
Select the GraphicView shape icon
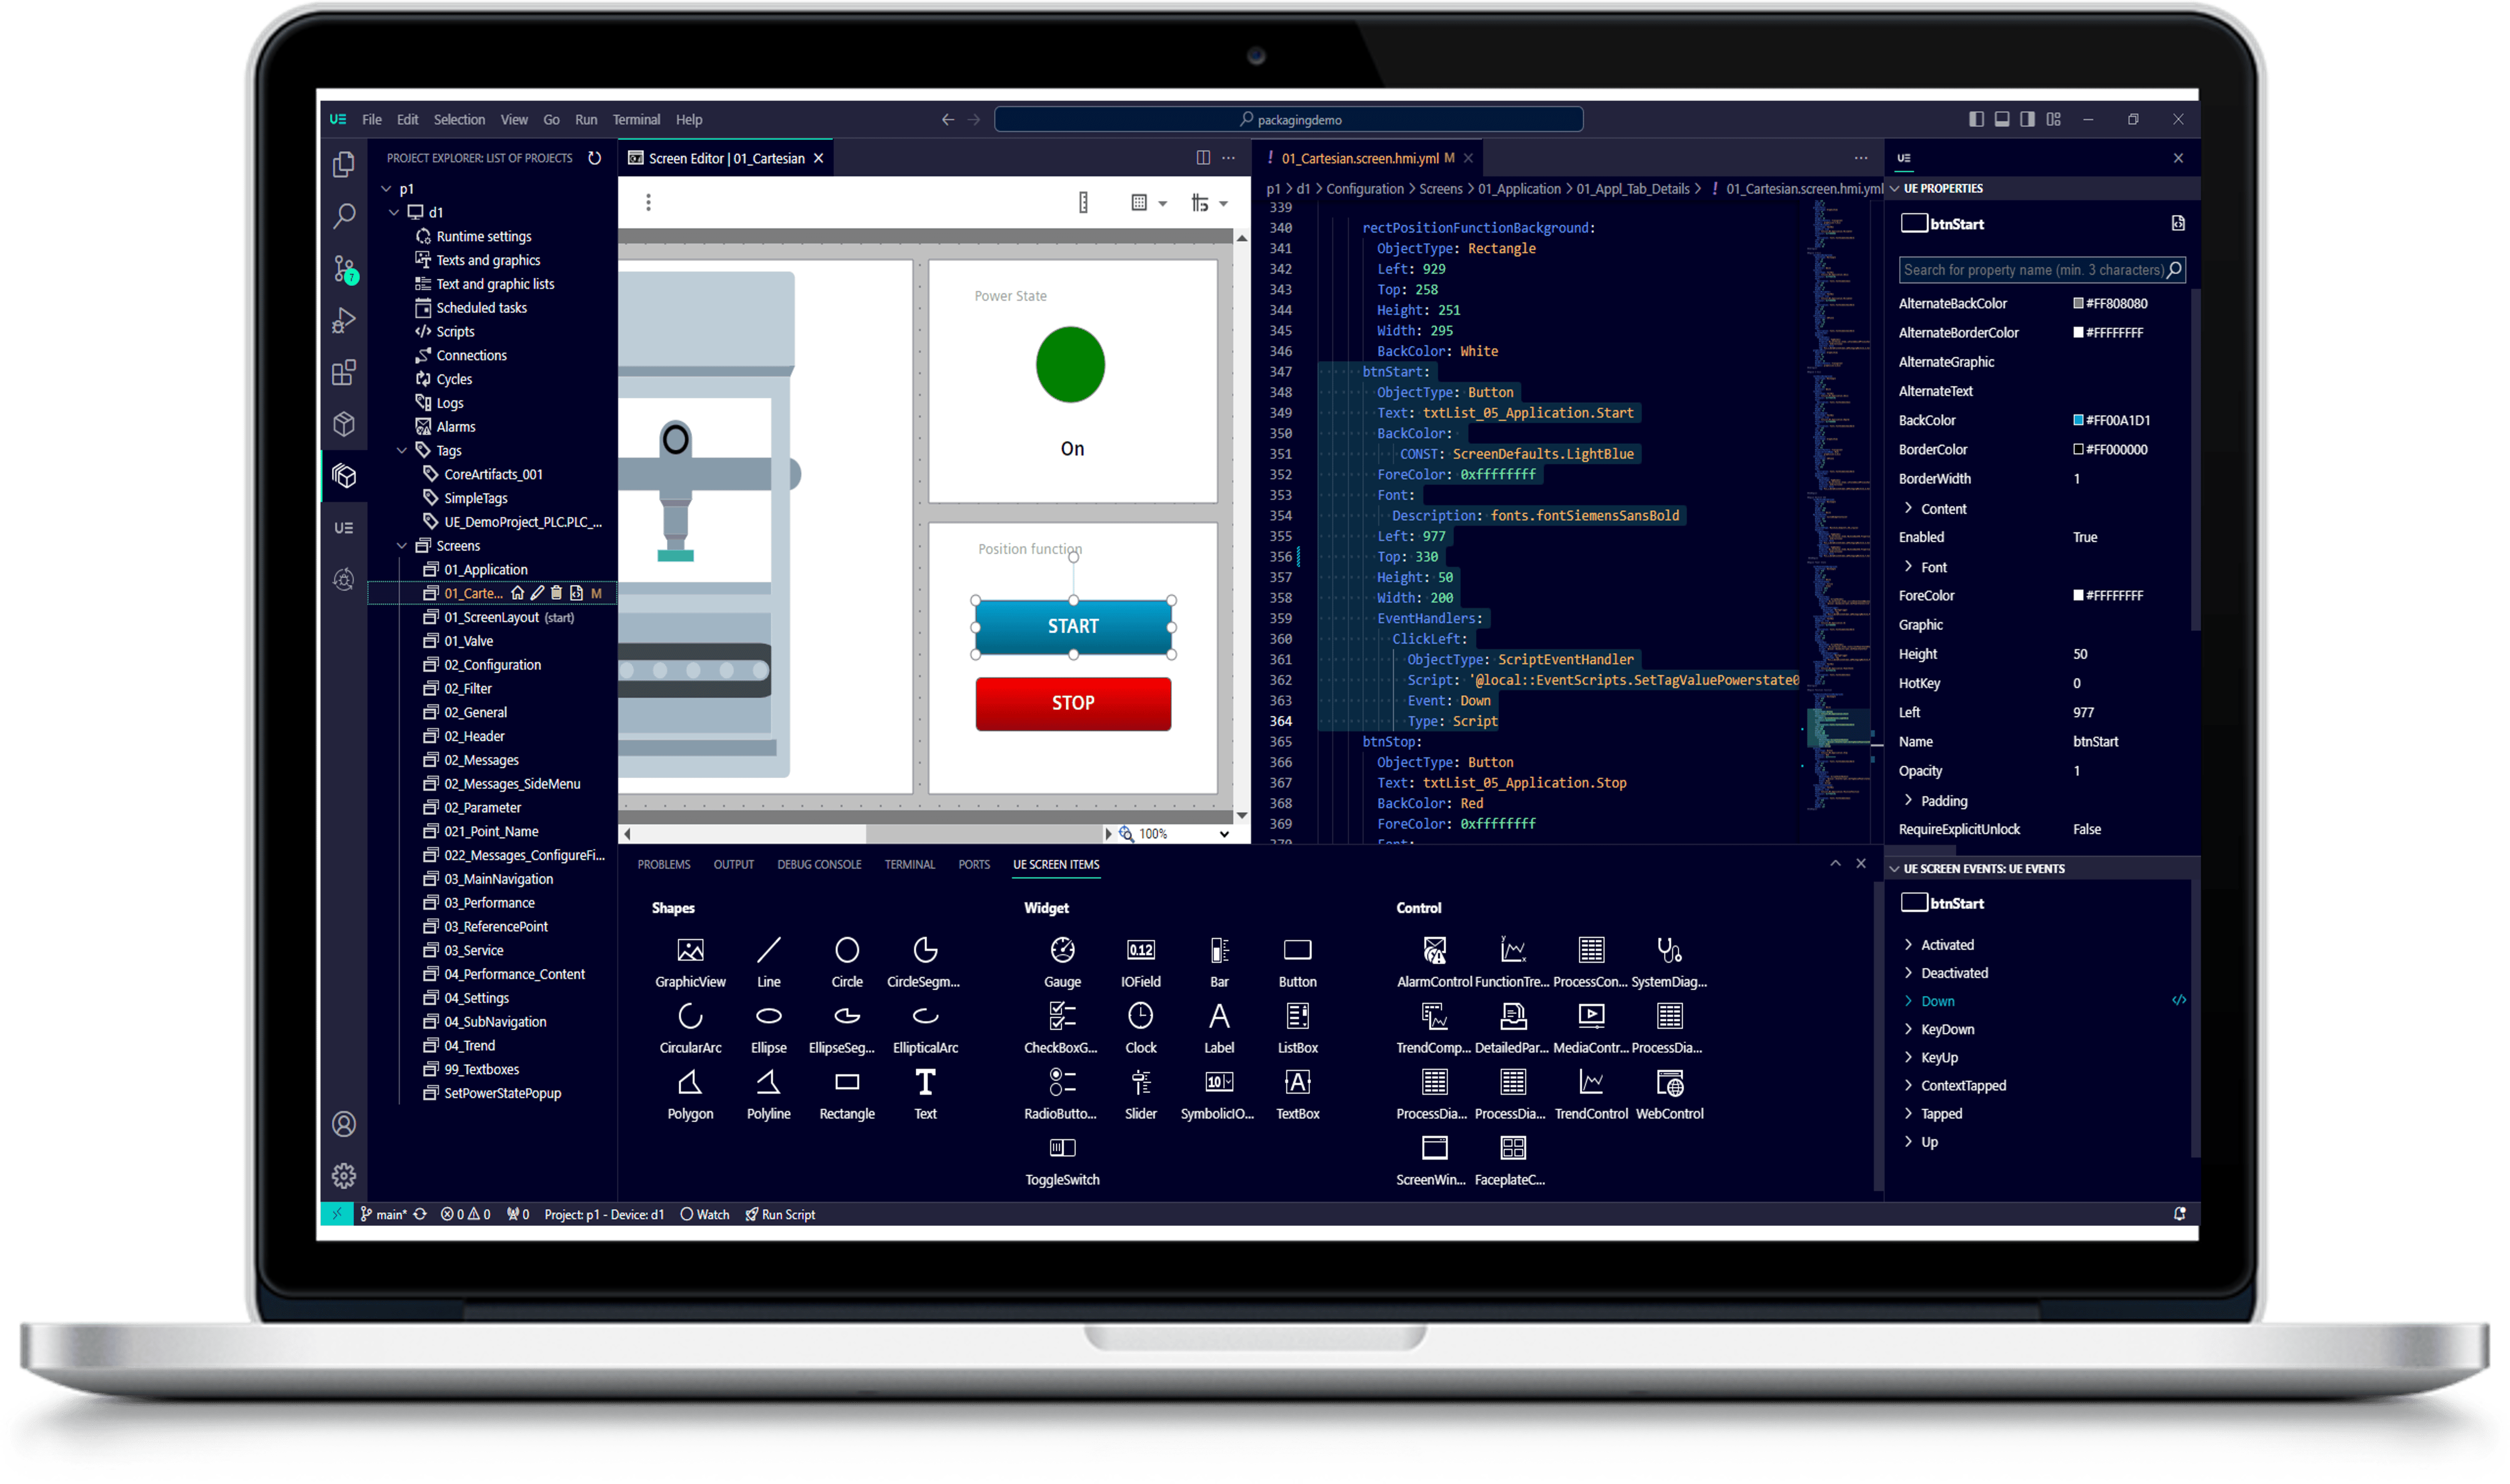click(691, 951)
